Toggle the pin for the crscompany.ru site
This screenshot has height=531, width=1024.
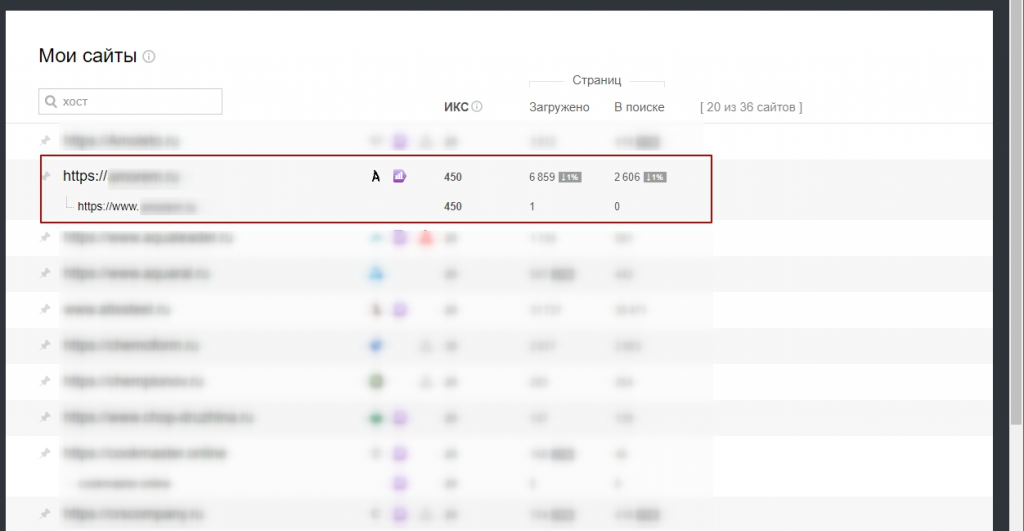tap(45, 515)
